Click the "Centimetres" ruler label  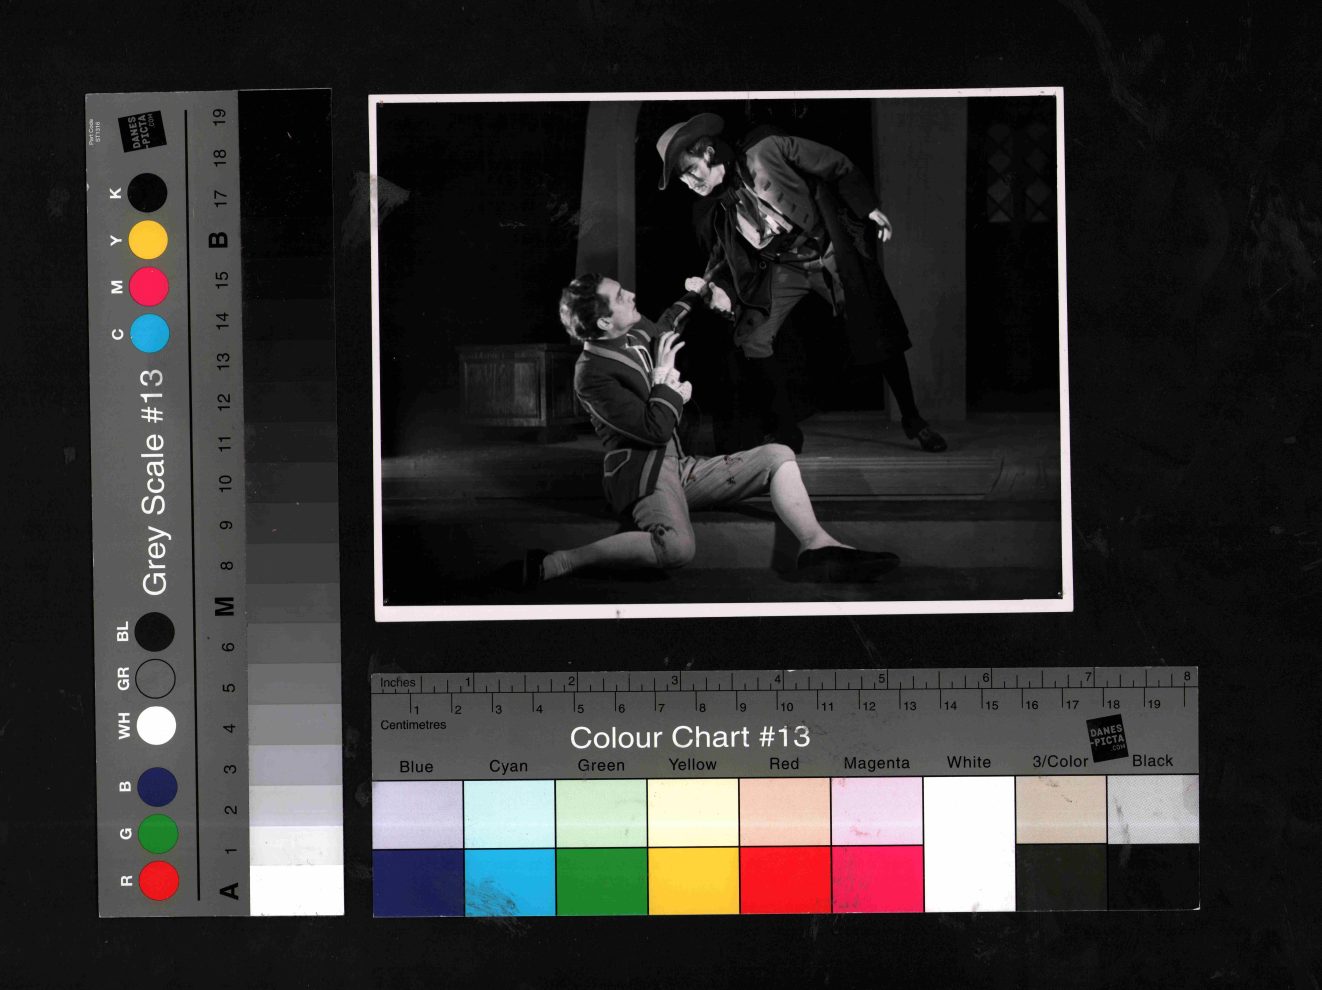point(413,725)
